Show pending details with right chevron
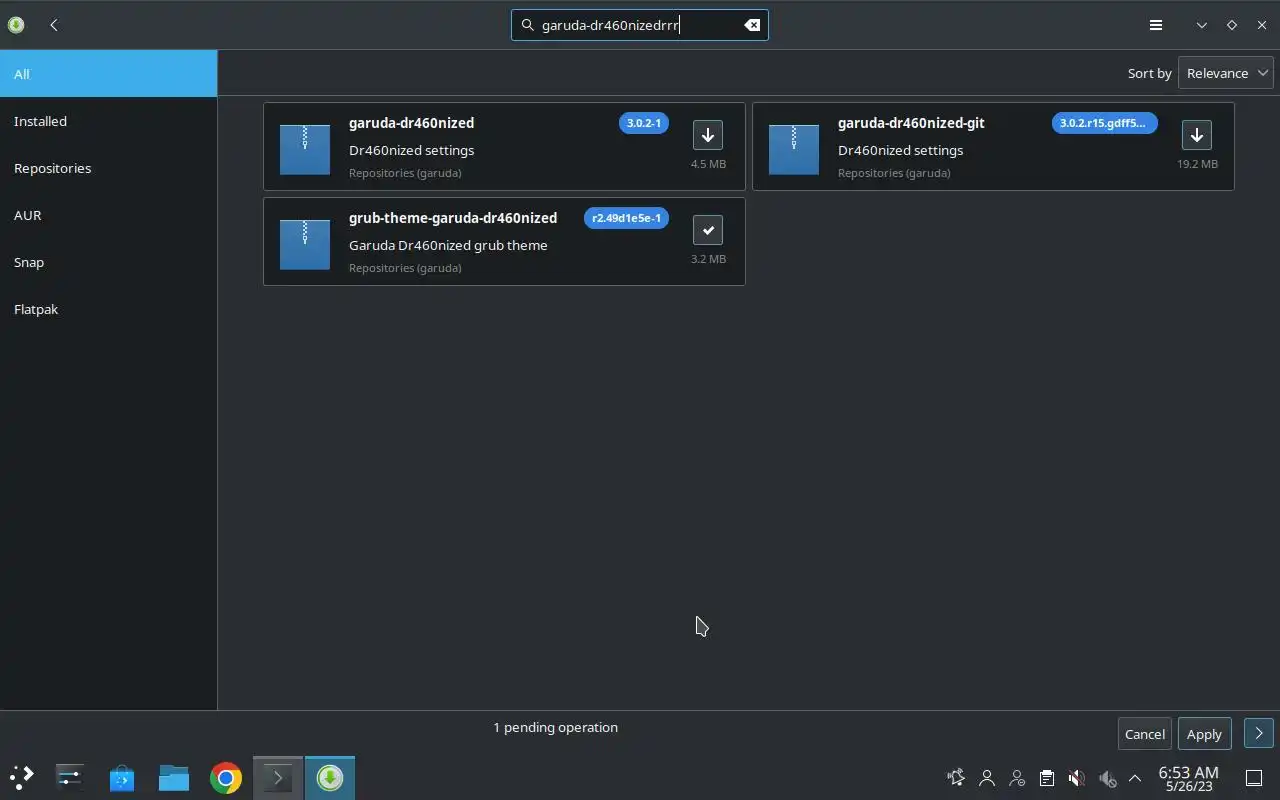1280x800 pixels. [1259, 734]
